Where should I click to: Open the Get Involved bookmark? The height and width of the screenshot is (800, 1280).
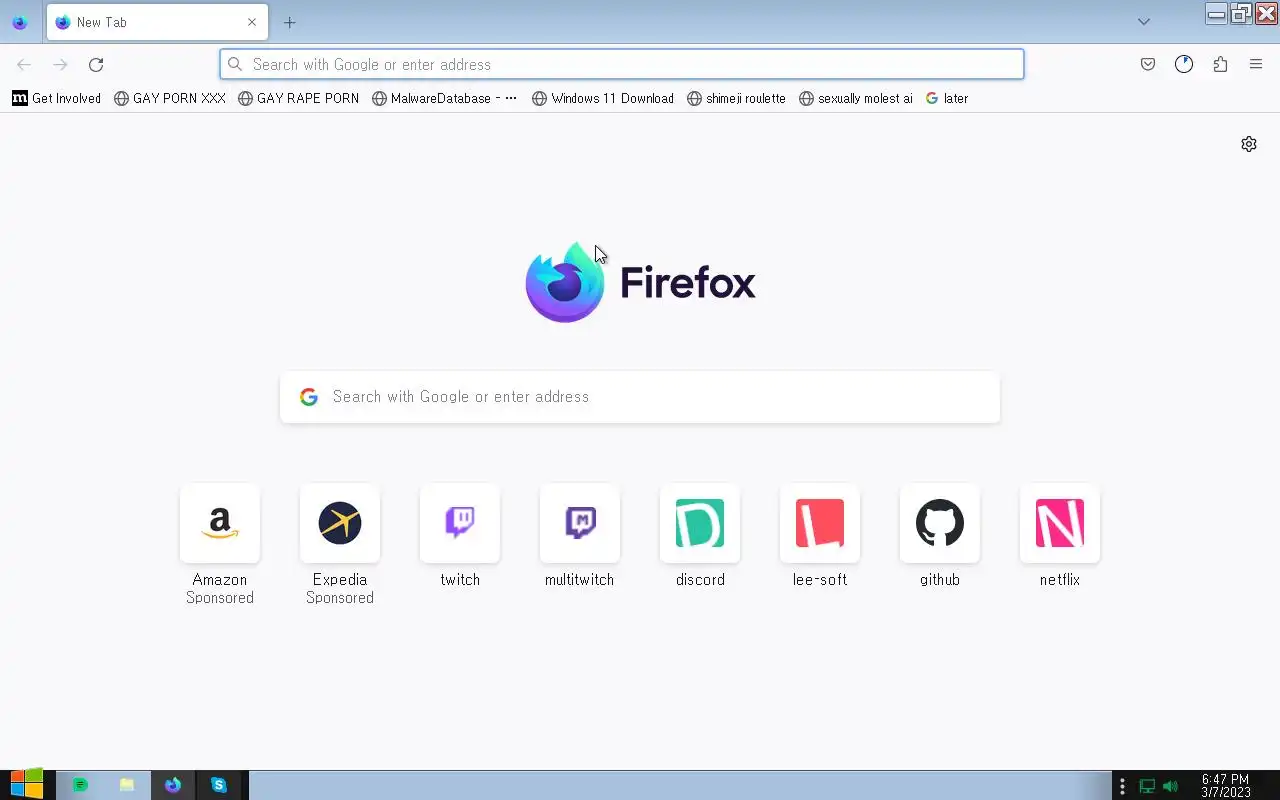56,98
